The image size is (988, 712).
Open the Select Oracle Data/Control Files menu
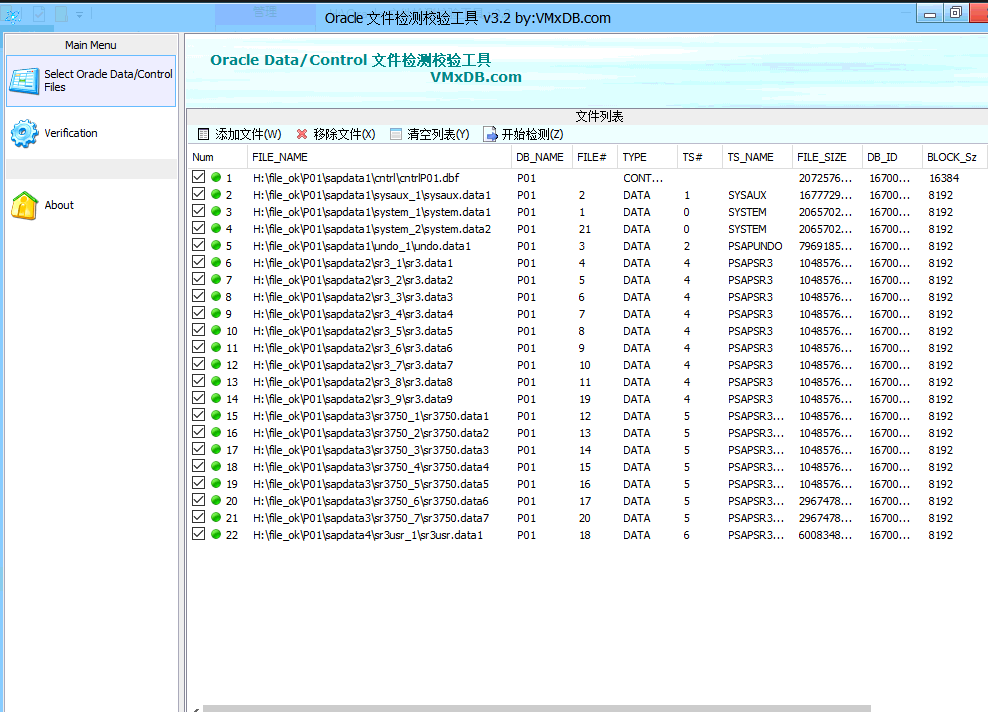tap(91, 81)
